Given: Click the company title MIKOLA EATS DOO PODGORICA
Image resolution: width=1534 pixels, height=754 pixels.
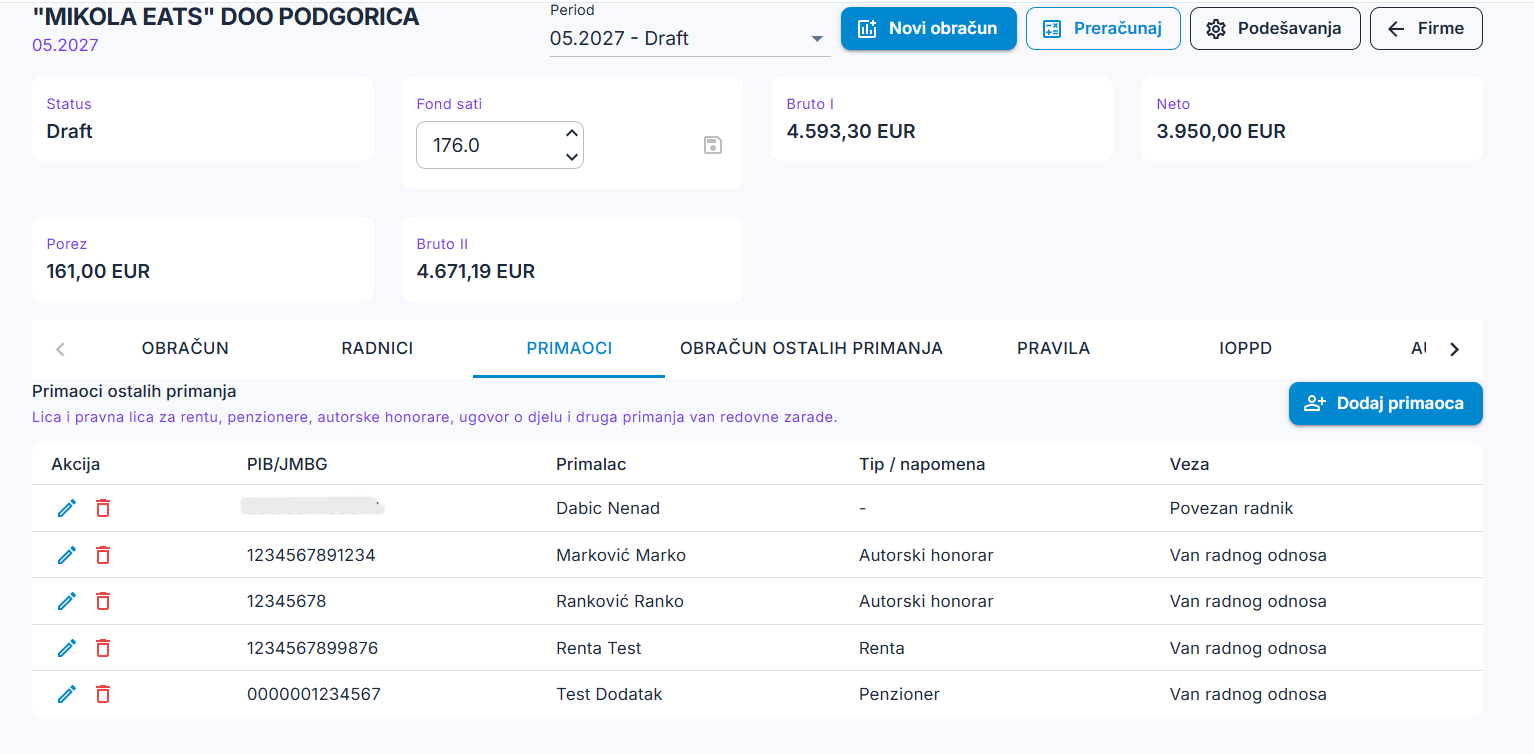Looking at the screenshot, I should tap(226, 16).
